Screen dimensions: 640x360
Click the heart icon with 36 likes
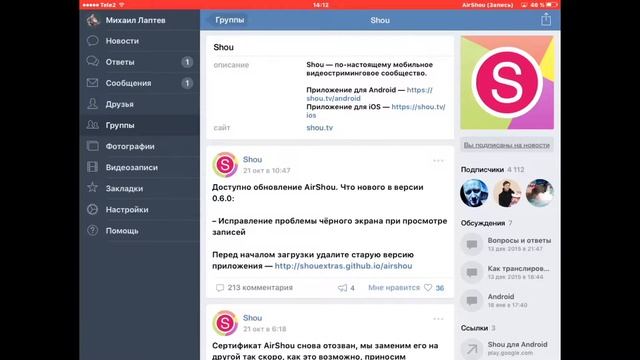428,287
